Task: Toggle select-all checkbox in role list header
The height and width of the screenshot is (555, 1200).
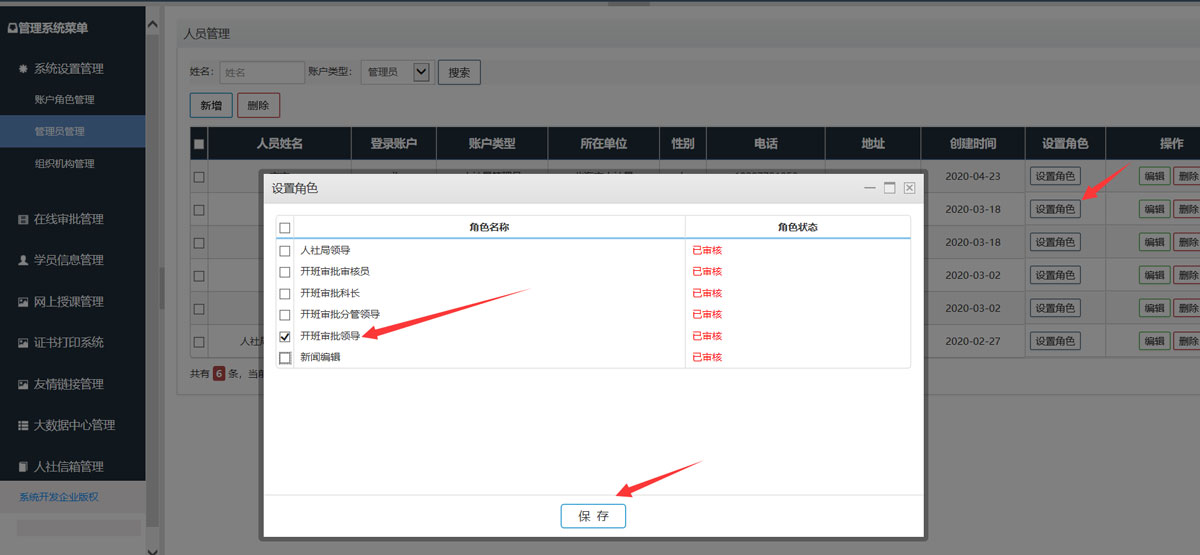Action: click(285, 228)
